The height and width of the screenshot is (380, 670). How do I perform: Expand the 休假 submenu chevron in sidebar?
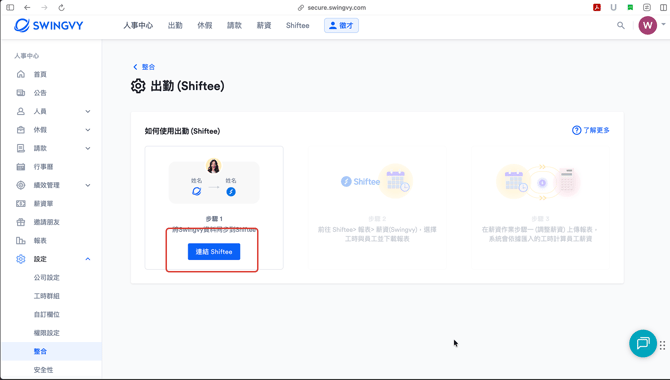click(x=88, y=130)
